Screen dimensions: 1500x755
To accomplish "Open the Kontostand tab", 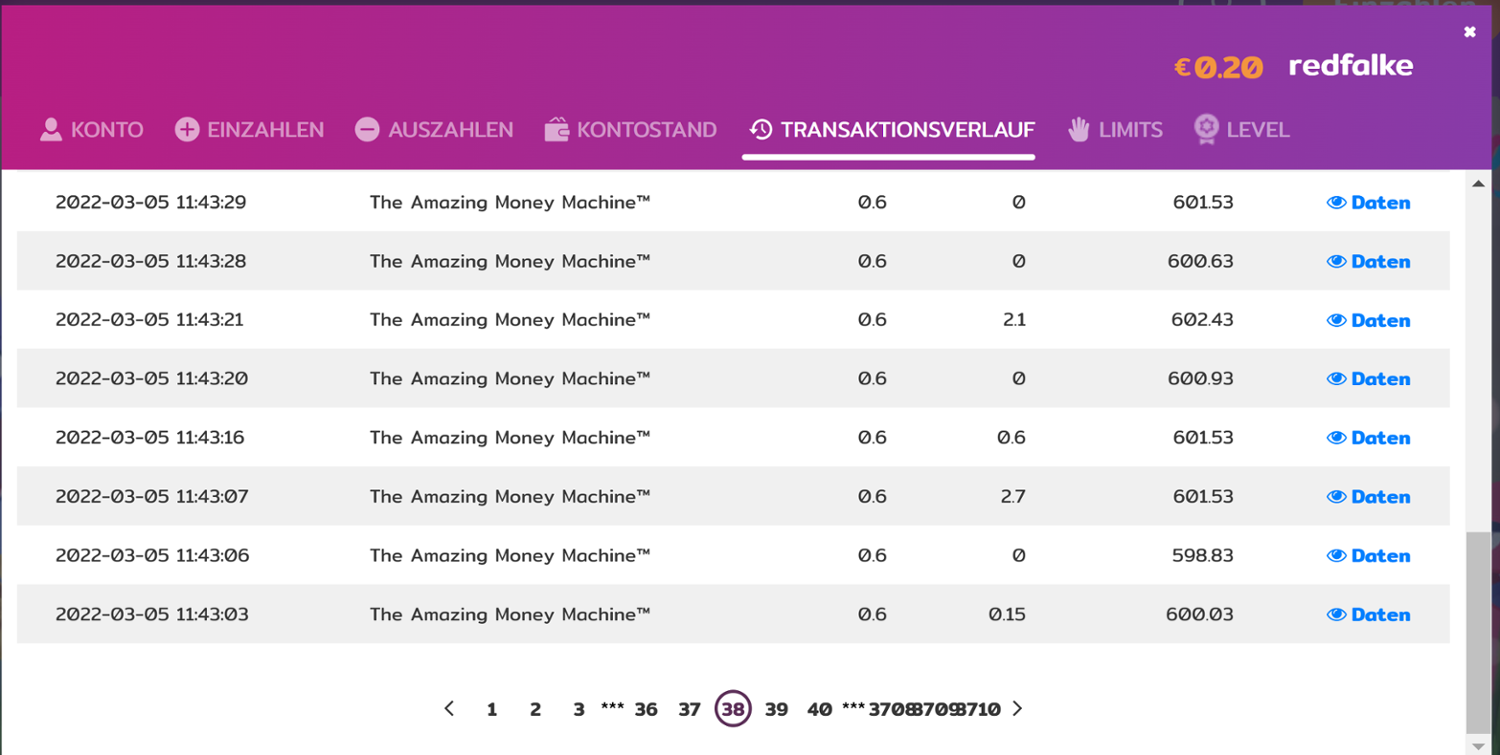I will [646, 130].
